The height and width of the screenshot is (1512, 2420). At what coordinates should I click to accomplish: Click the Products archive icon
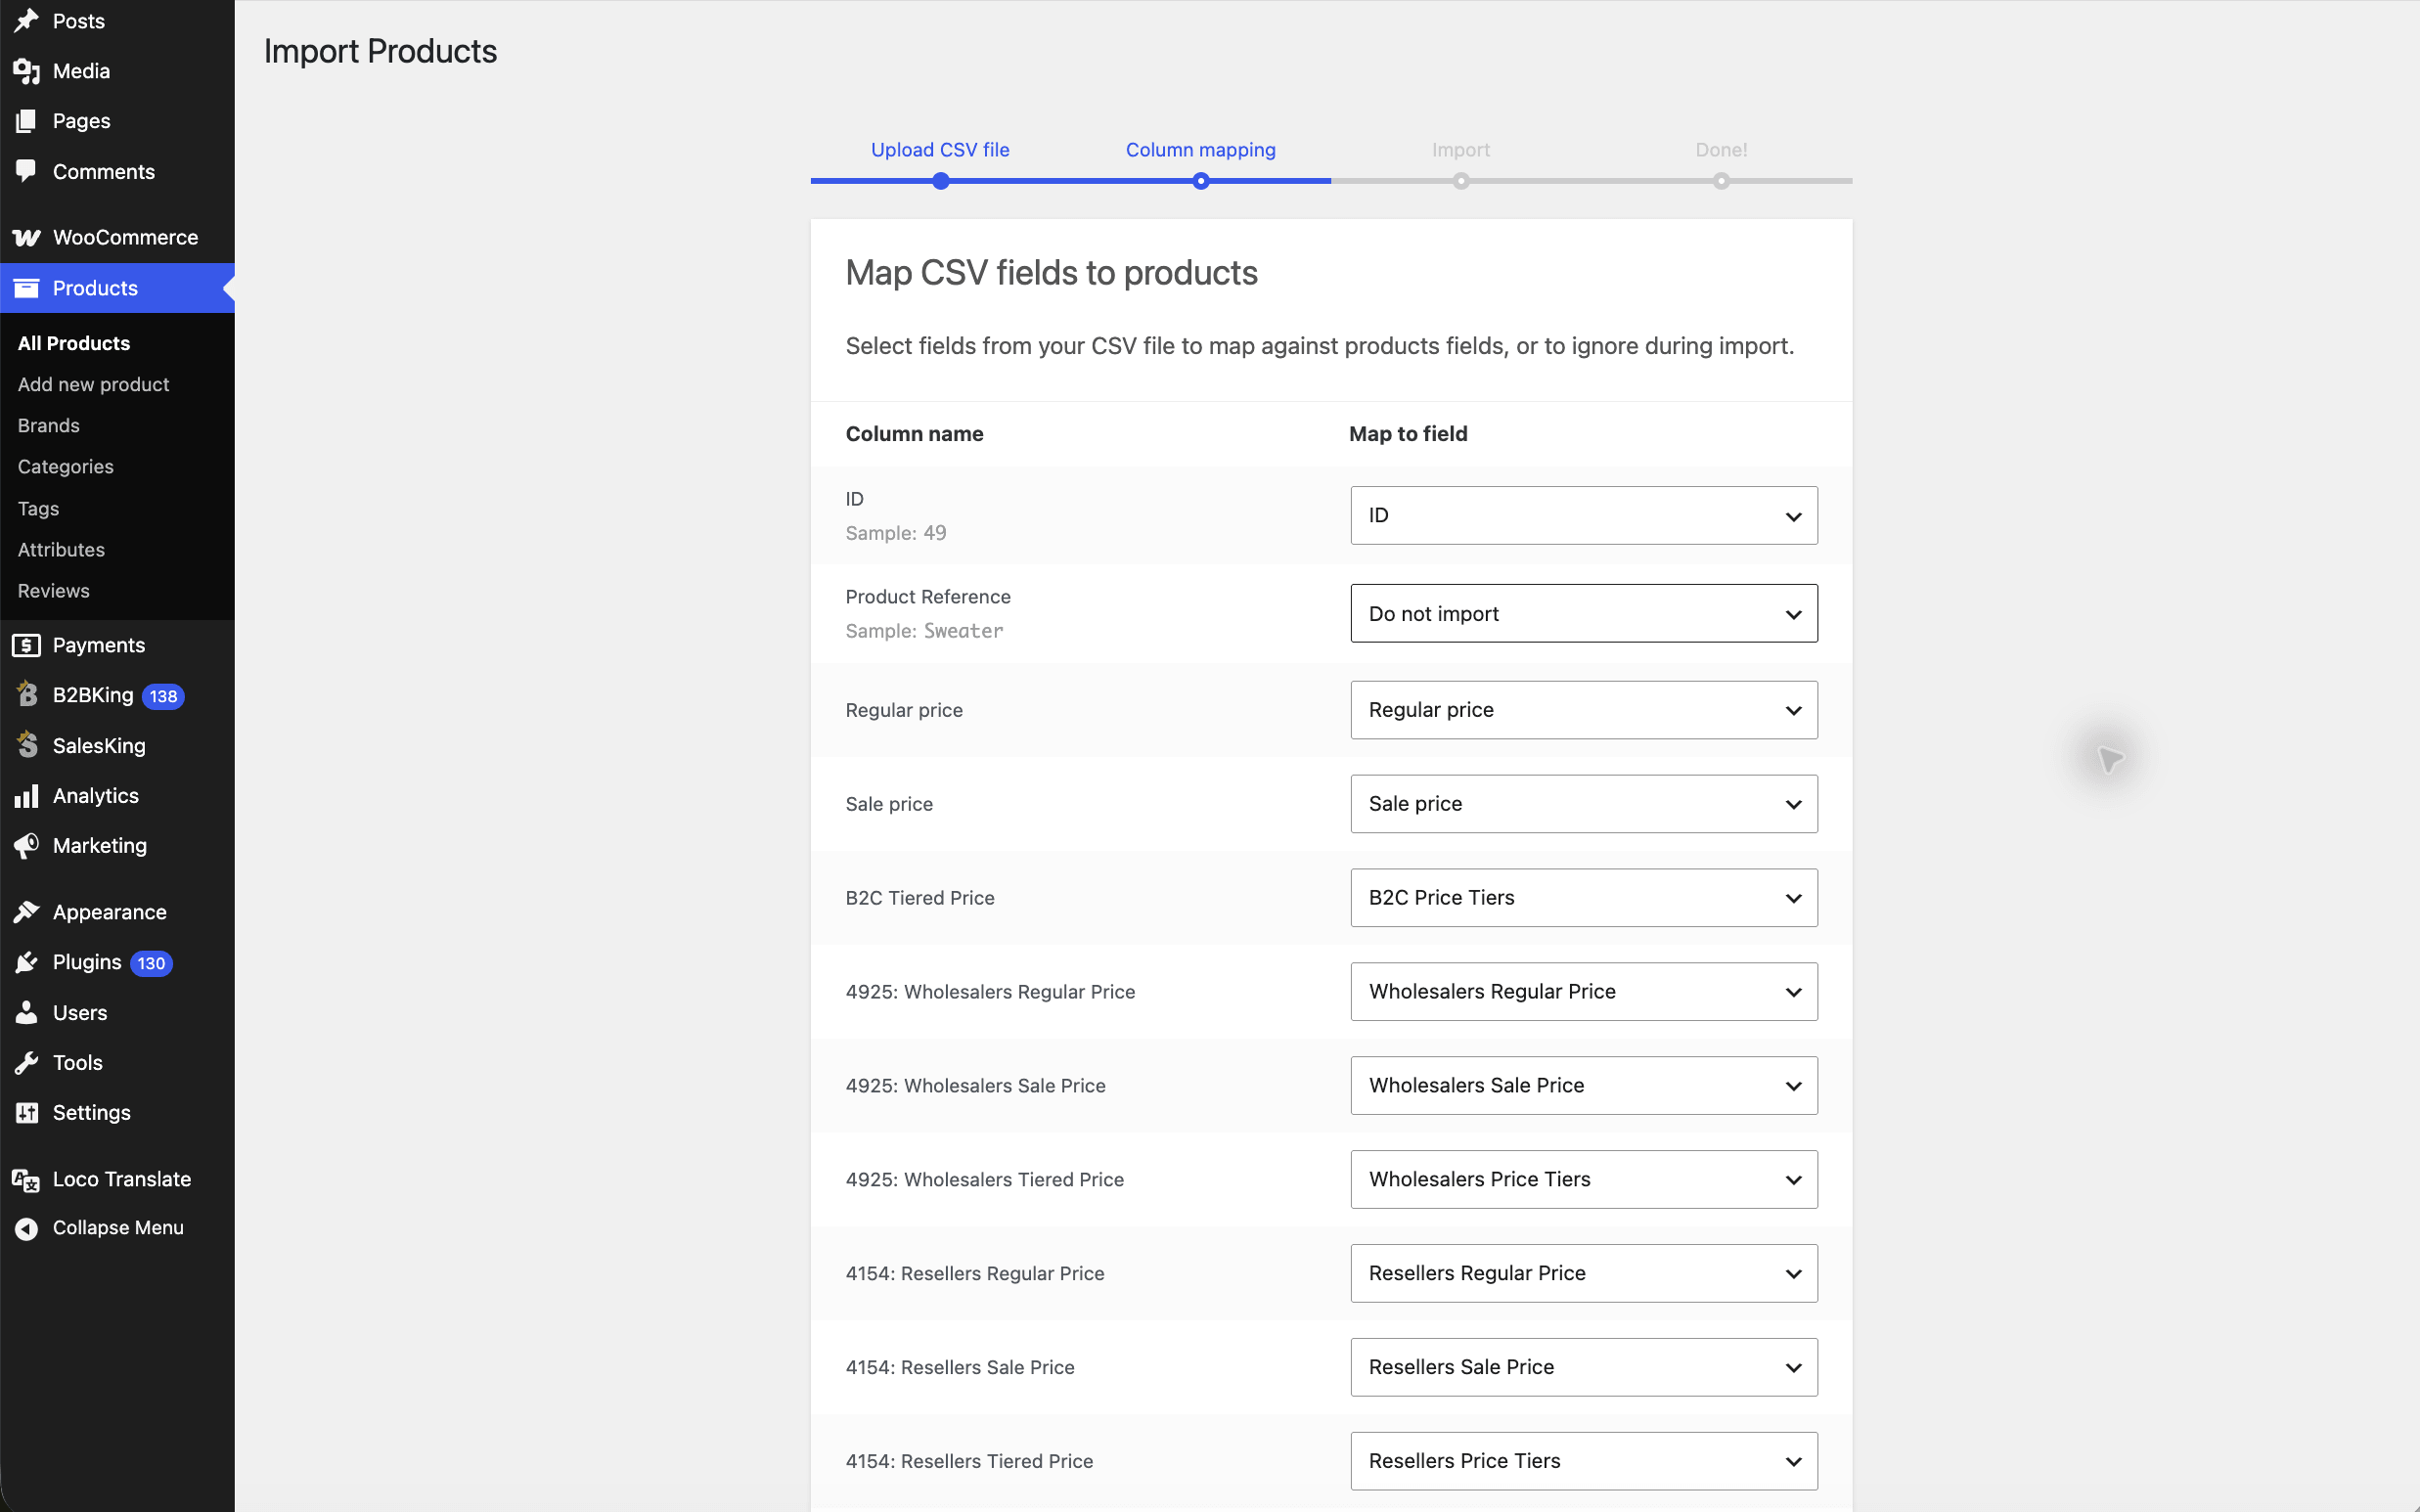pos(27,288)
